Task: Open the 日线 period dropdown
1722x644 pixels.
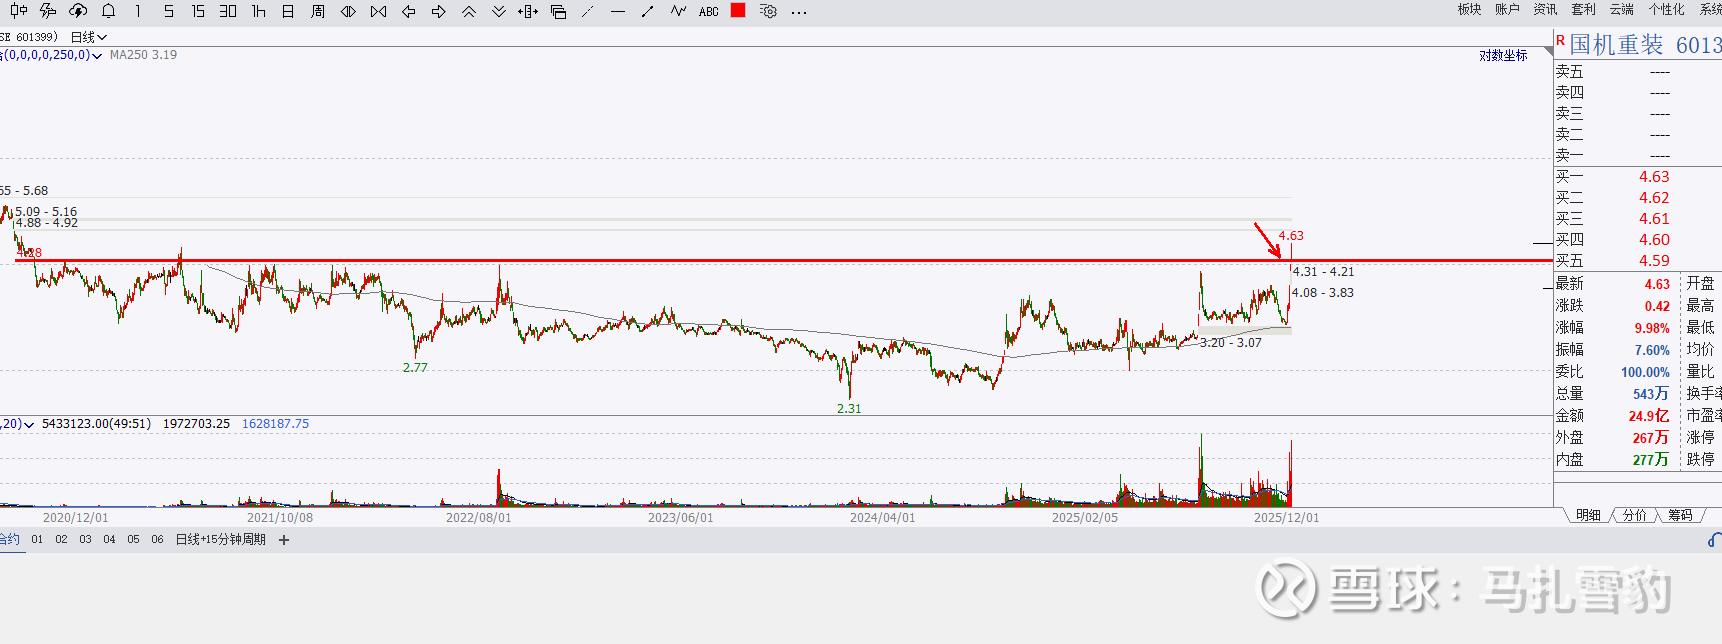Action: coord(88,37)
